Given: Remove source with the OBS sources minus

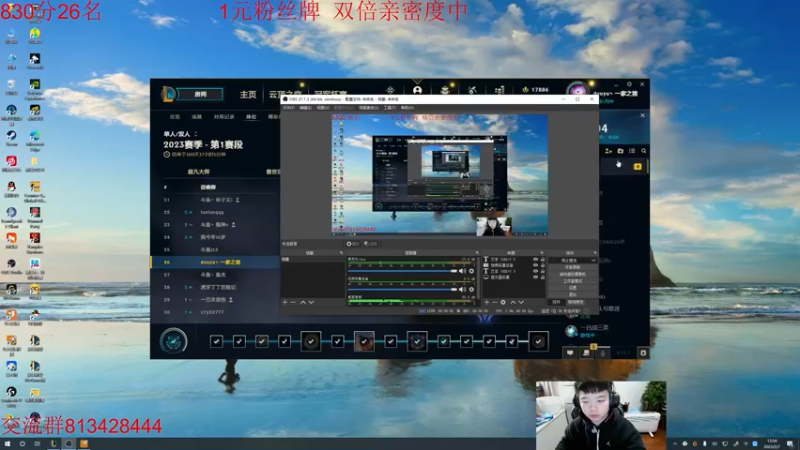Looking at the screenshot, I should [494, 303].
